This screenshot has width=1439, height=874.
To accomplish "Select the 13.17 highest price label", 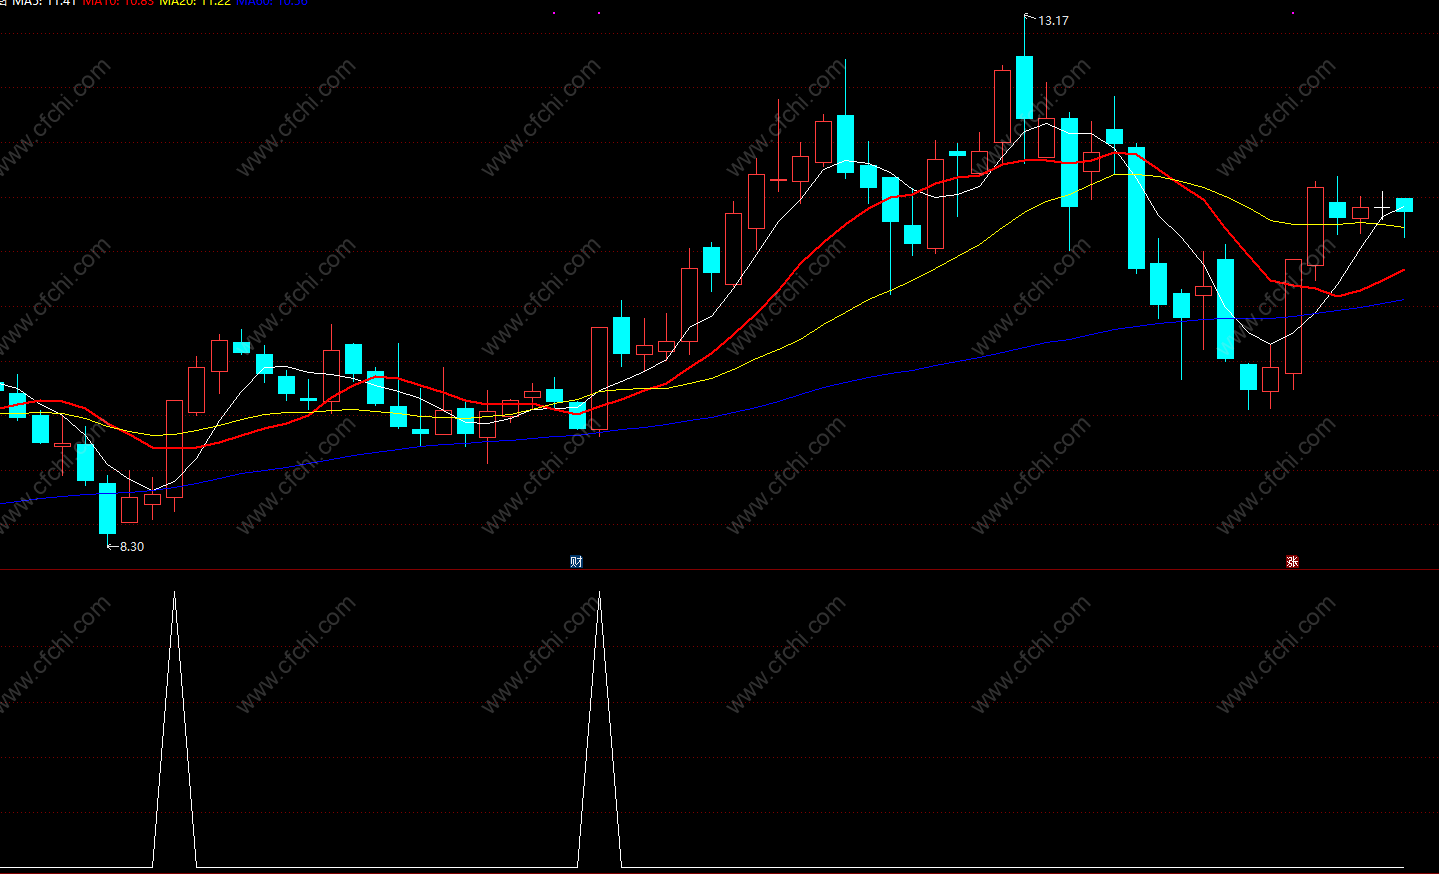I will click(x=1053, y=20).
